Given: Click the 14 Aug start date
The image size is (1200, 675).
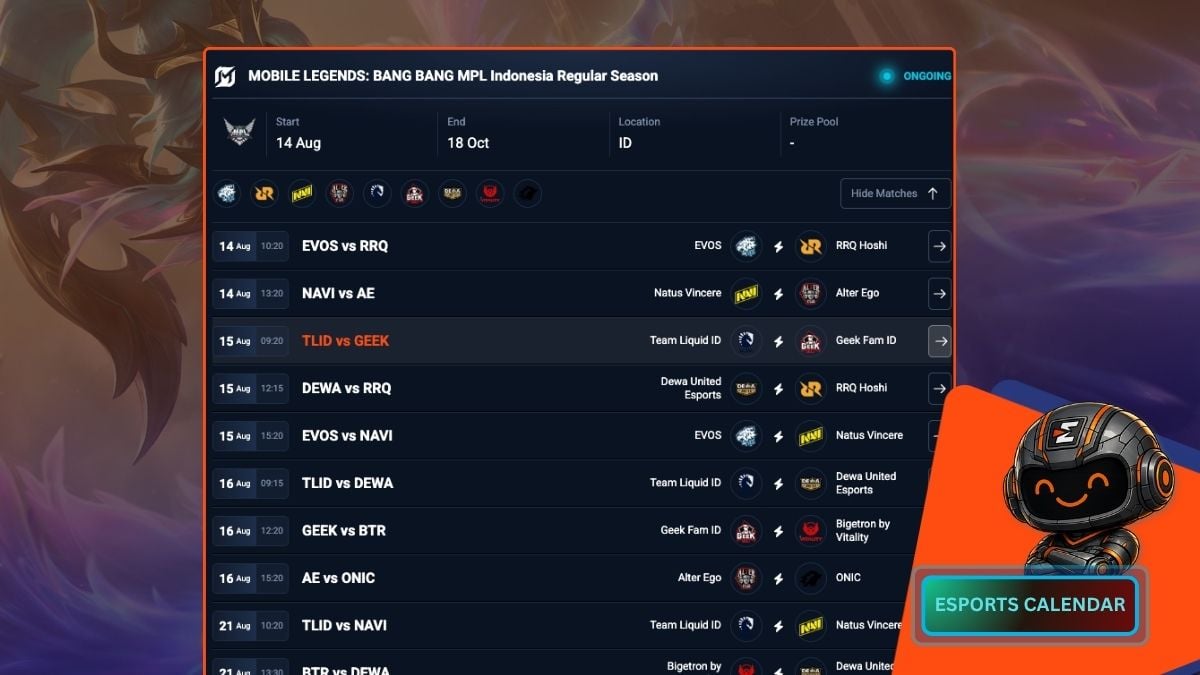Looking at the screenshot, I should (x=298, y=143).
